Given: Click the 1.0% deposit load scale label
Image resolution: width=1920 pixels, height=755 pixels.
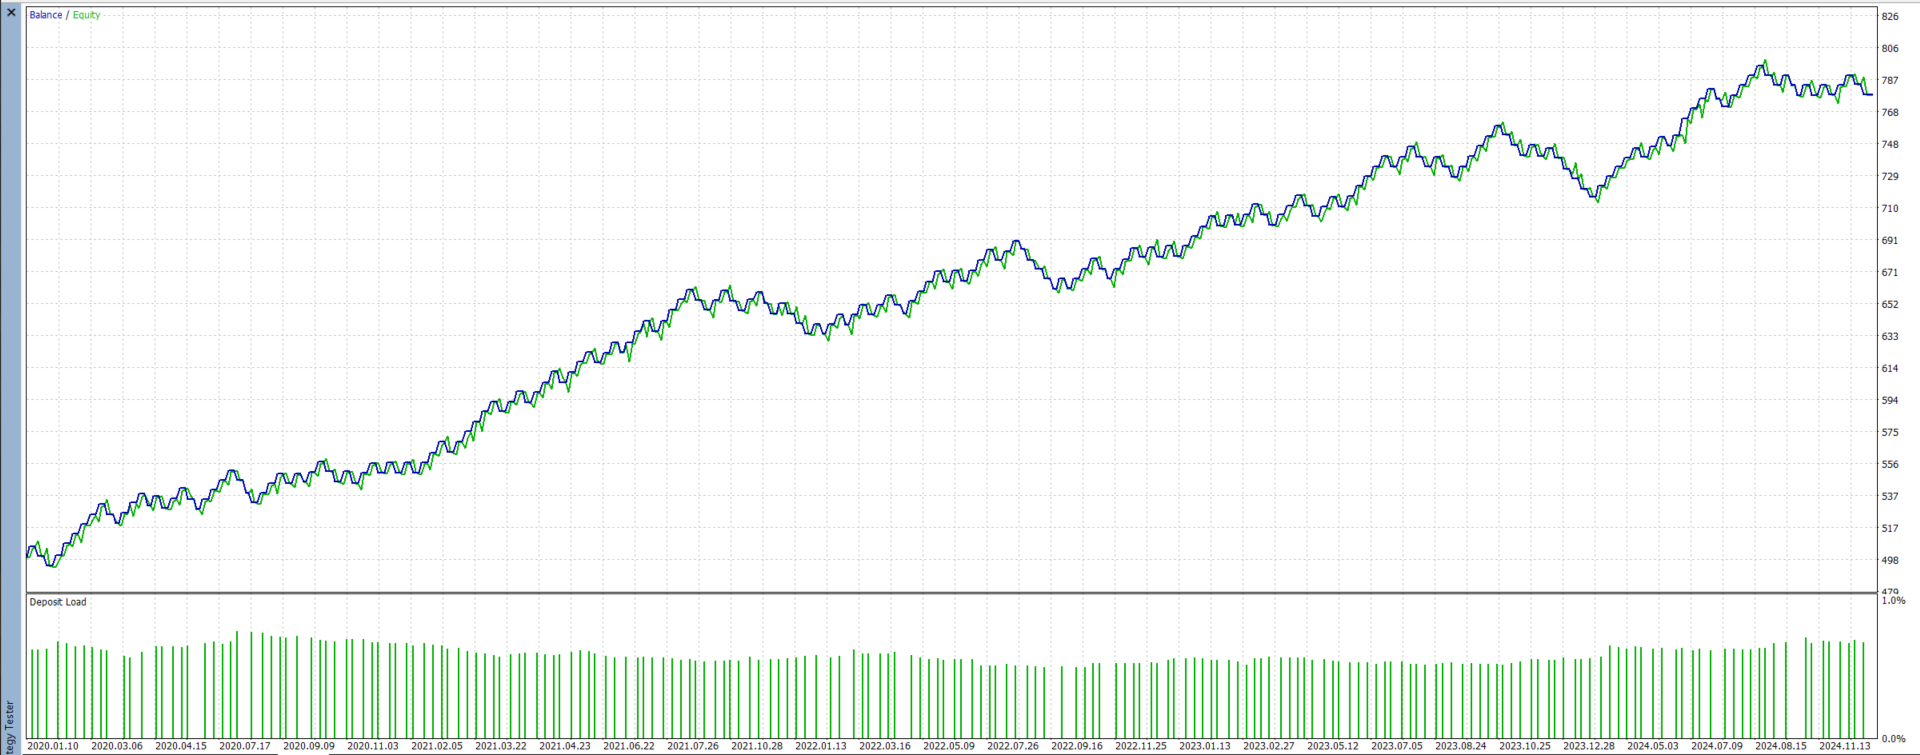Looking at the screenshot, I should (1893, 601).
